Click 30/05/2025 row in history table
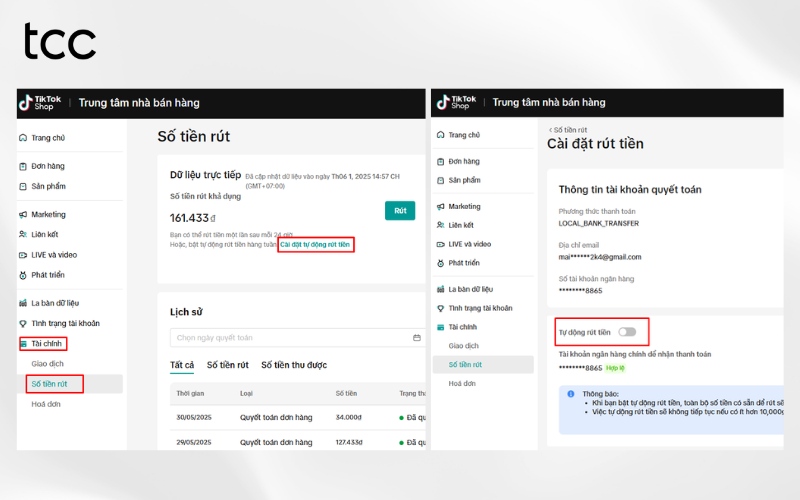Screen dimensions: 800x500 coord(298,418)
